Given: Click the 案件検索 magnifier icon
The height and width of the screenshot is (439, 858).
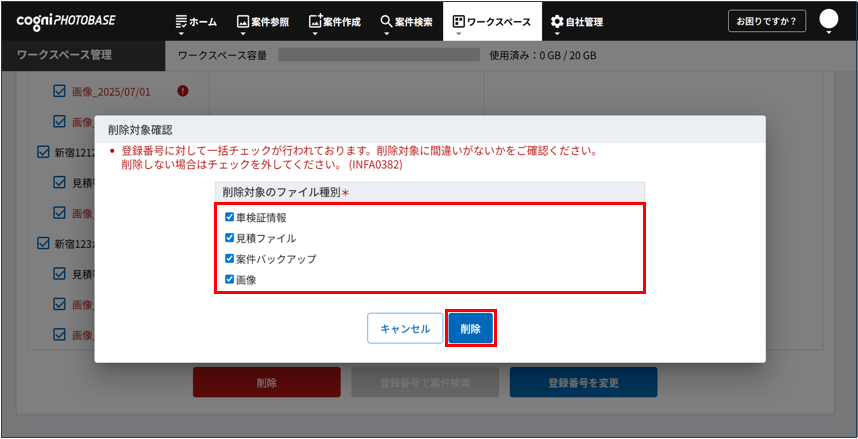Looking at the screenshot, I should pos(387,21).
